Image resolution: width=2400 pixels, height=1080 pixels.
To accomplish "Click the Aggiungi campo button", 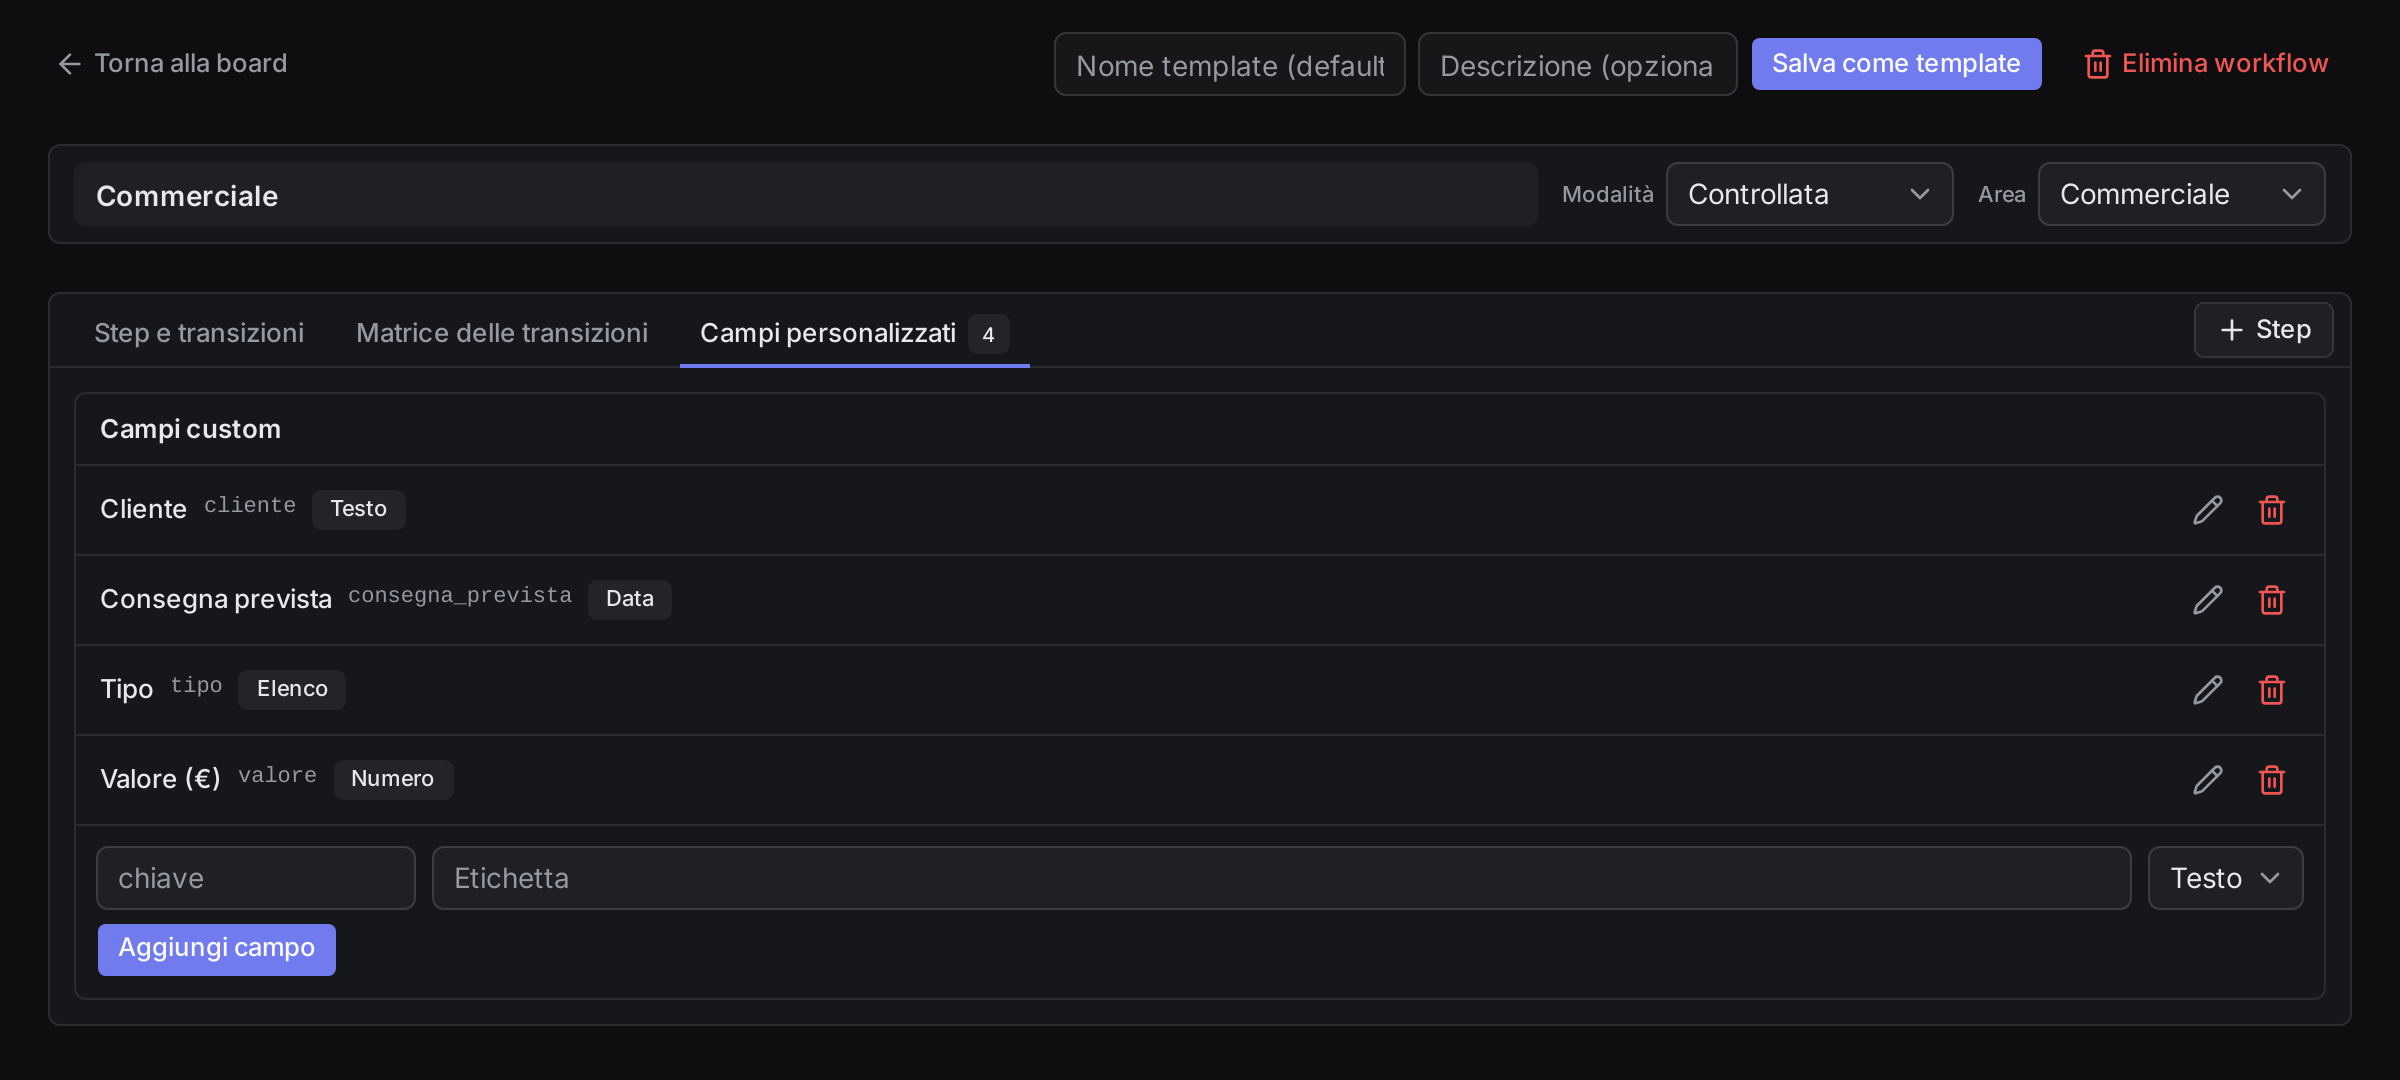I will (217, 949).
